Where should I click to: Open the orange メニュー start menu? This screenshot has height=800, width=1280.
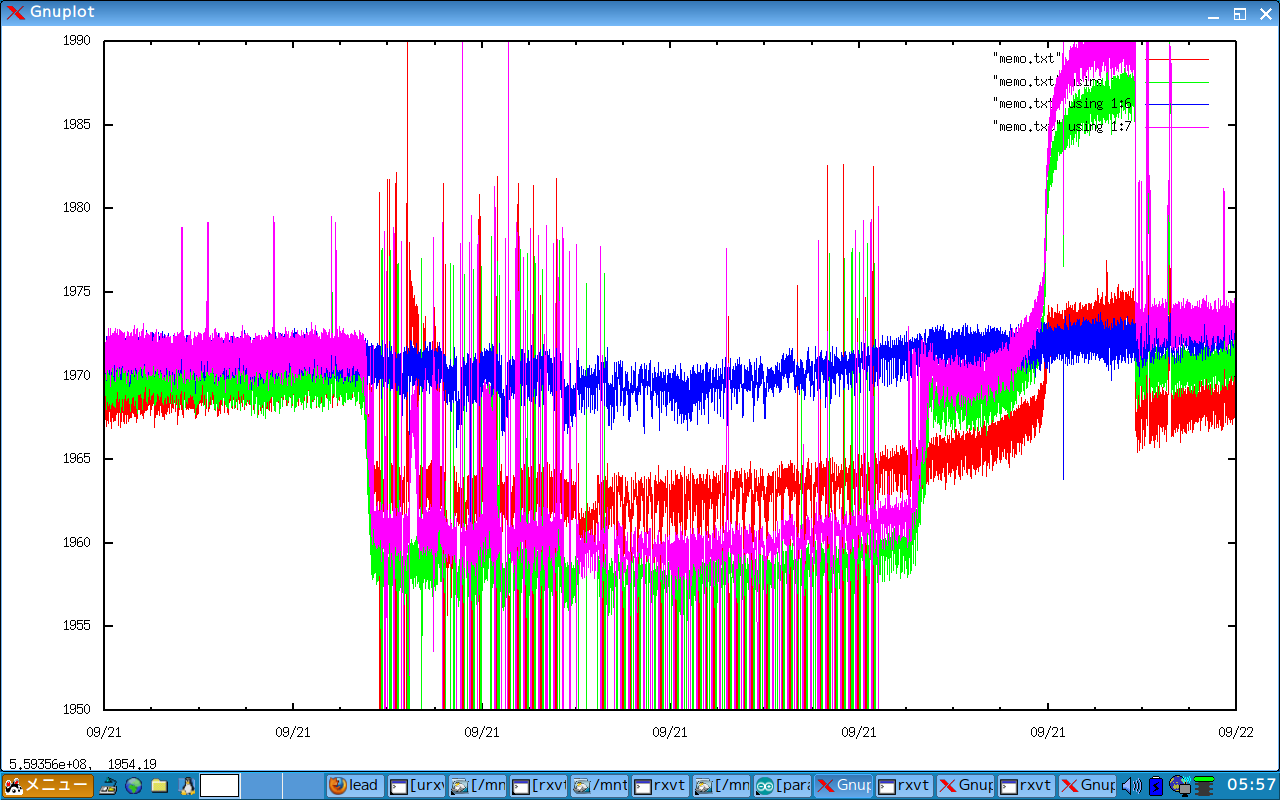coord(48,785)
